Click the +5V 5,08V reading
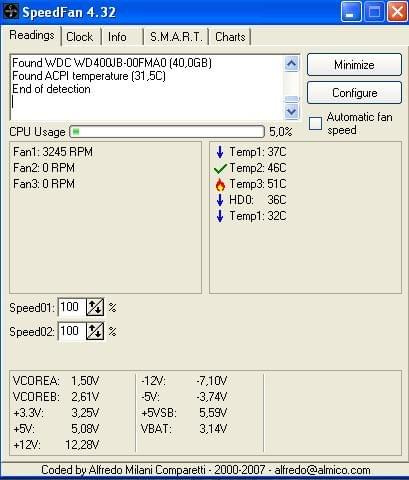 (x=56, y=429)
